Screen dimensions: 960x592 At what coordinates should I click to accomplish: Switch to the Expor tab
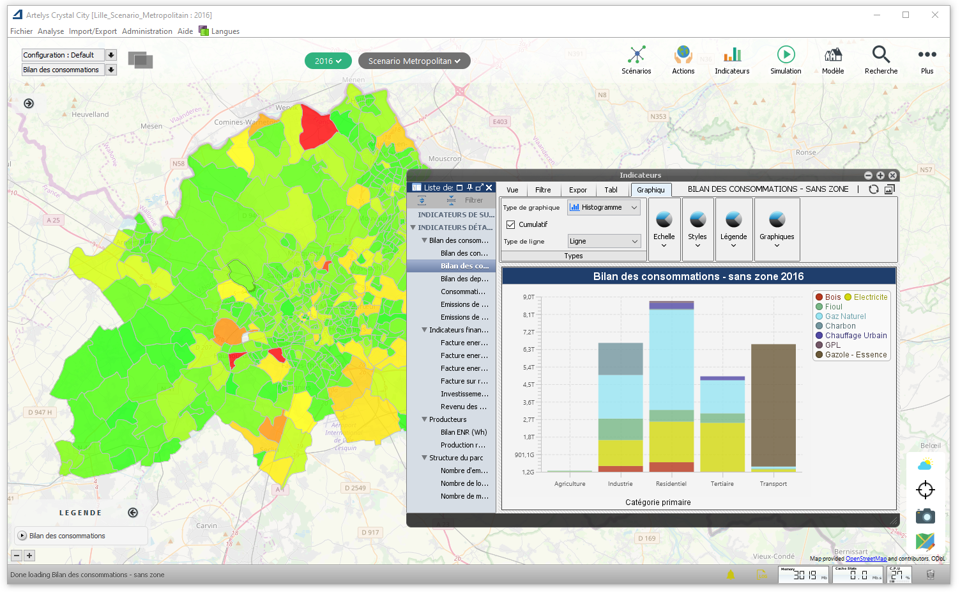577,190
